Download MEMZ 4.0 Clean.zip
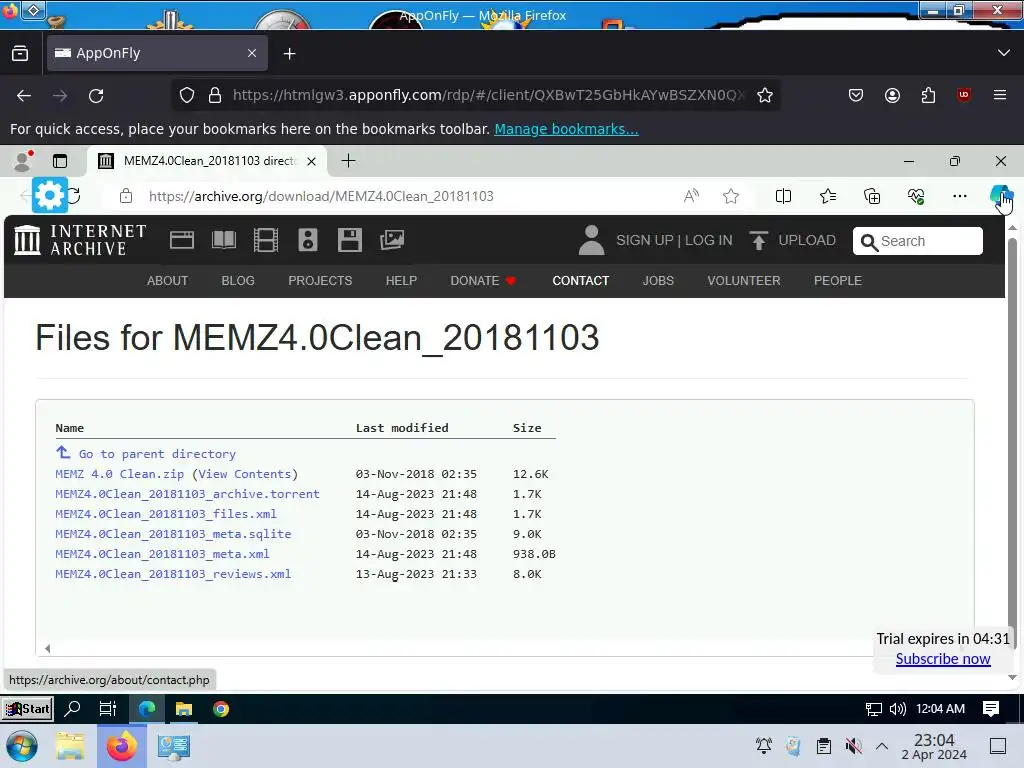The height and width of the screenshot is (768, 1024). click(120, 474)
